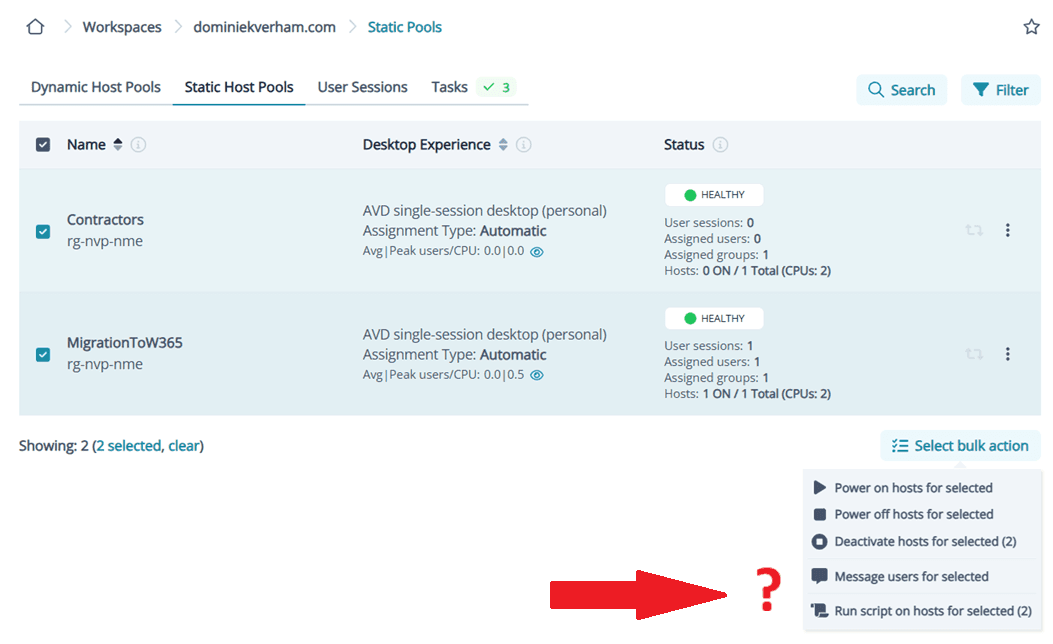Choose Power off hosts for selected
The height and width of the screenshot is (644, 1053).
913,514
